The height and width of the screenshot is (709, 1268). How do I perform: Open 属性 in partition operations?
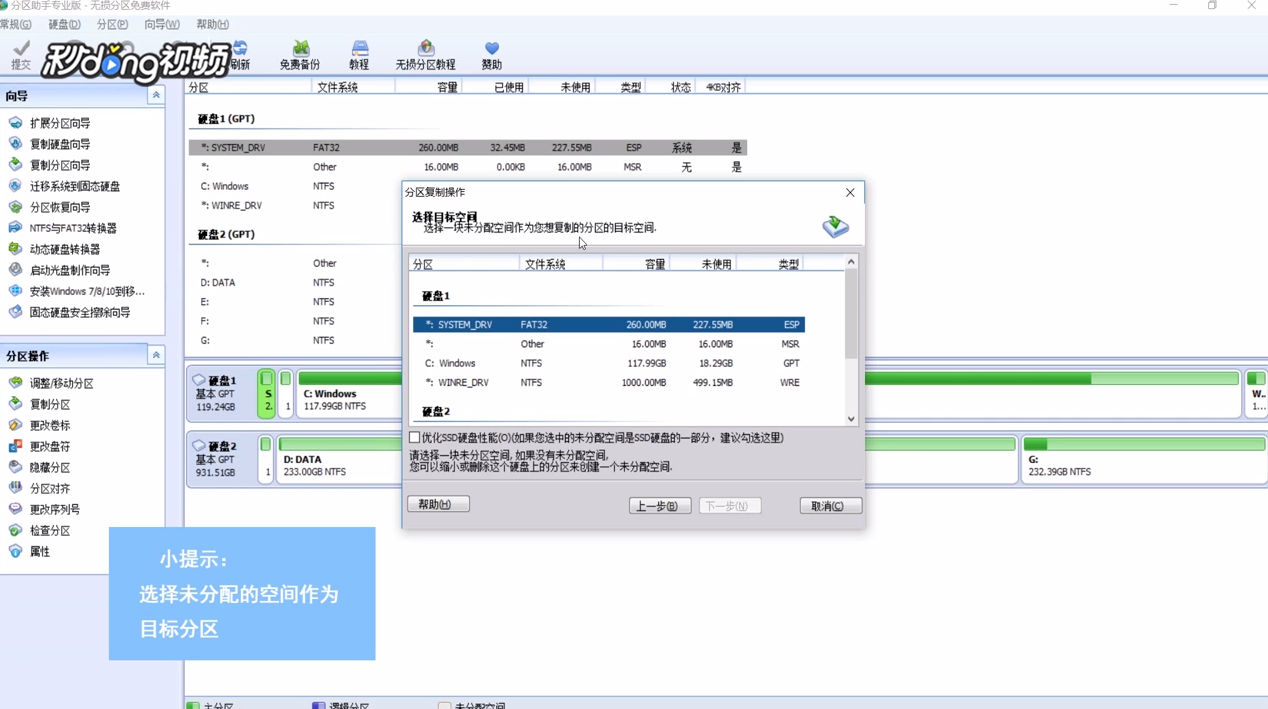[39, 551]
